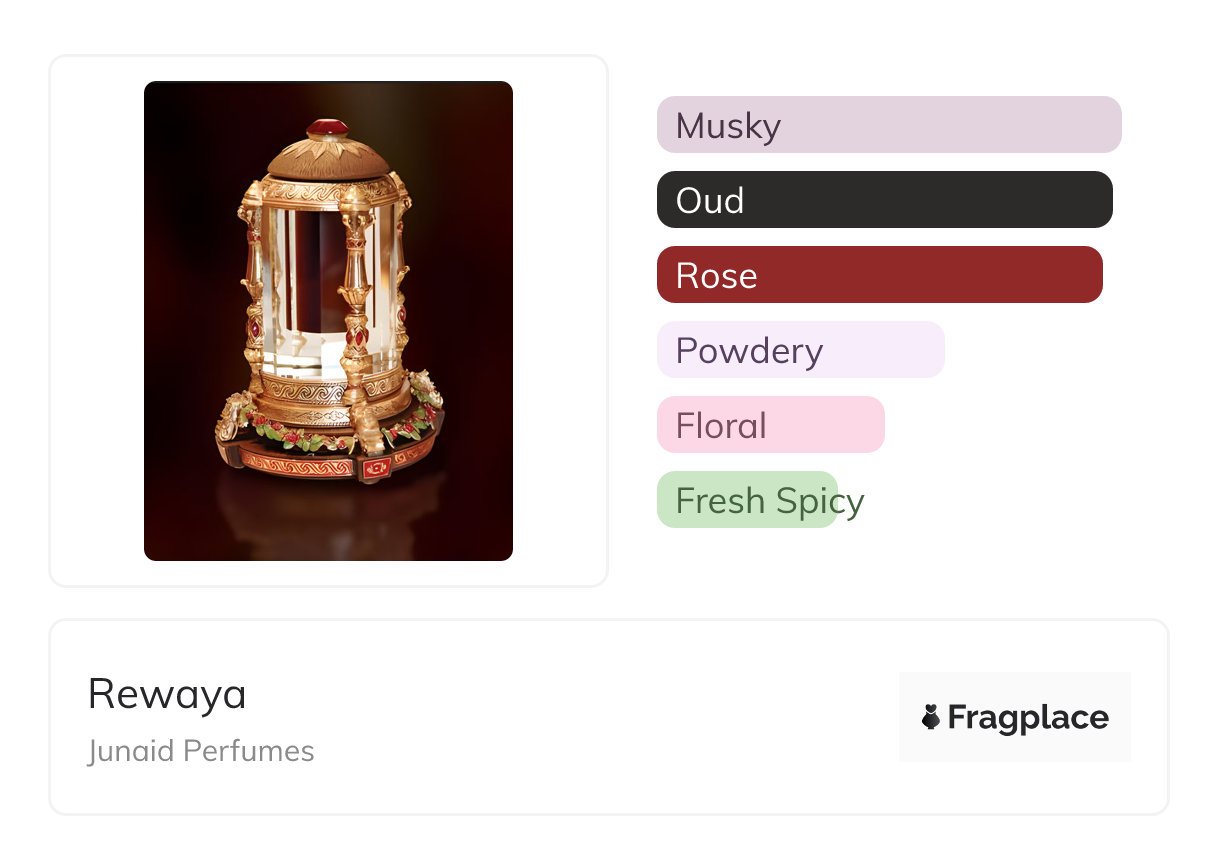Viewport: 1218px width, 864px height.
Task: Click the dark red Rose accord bar
Action: point(879,275)
